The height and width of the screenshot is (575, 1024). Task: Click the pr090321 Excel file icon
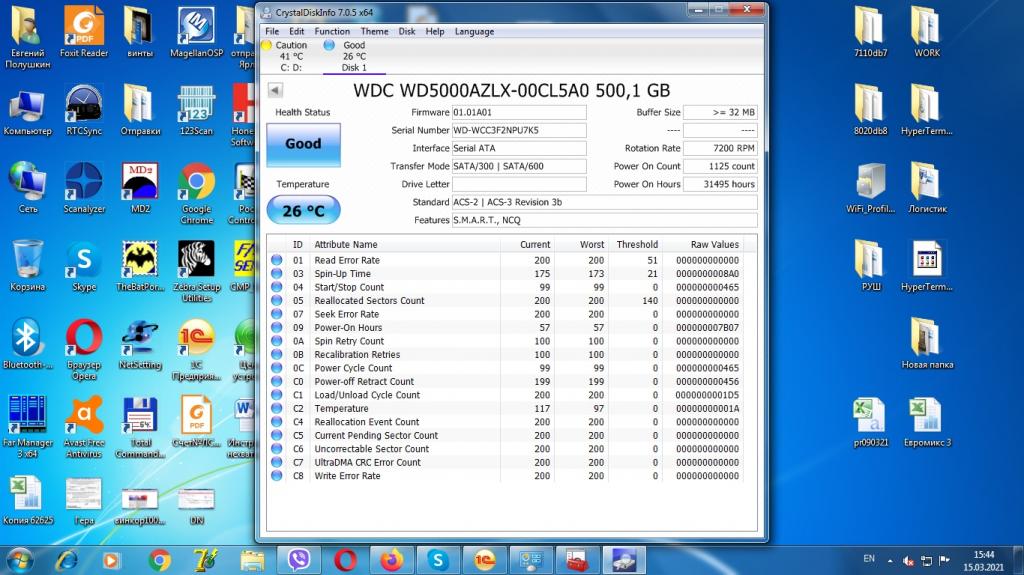[870, 421]
